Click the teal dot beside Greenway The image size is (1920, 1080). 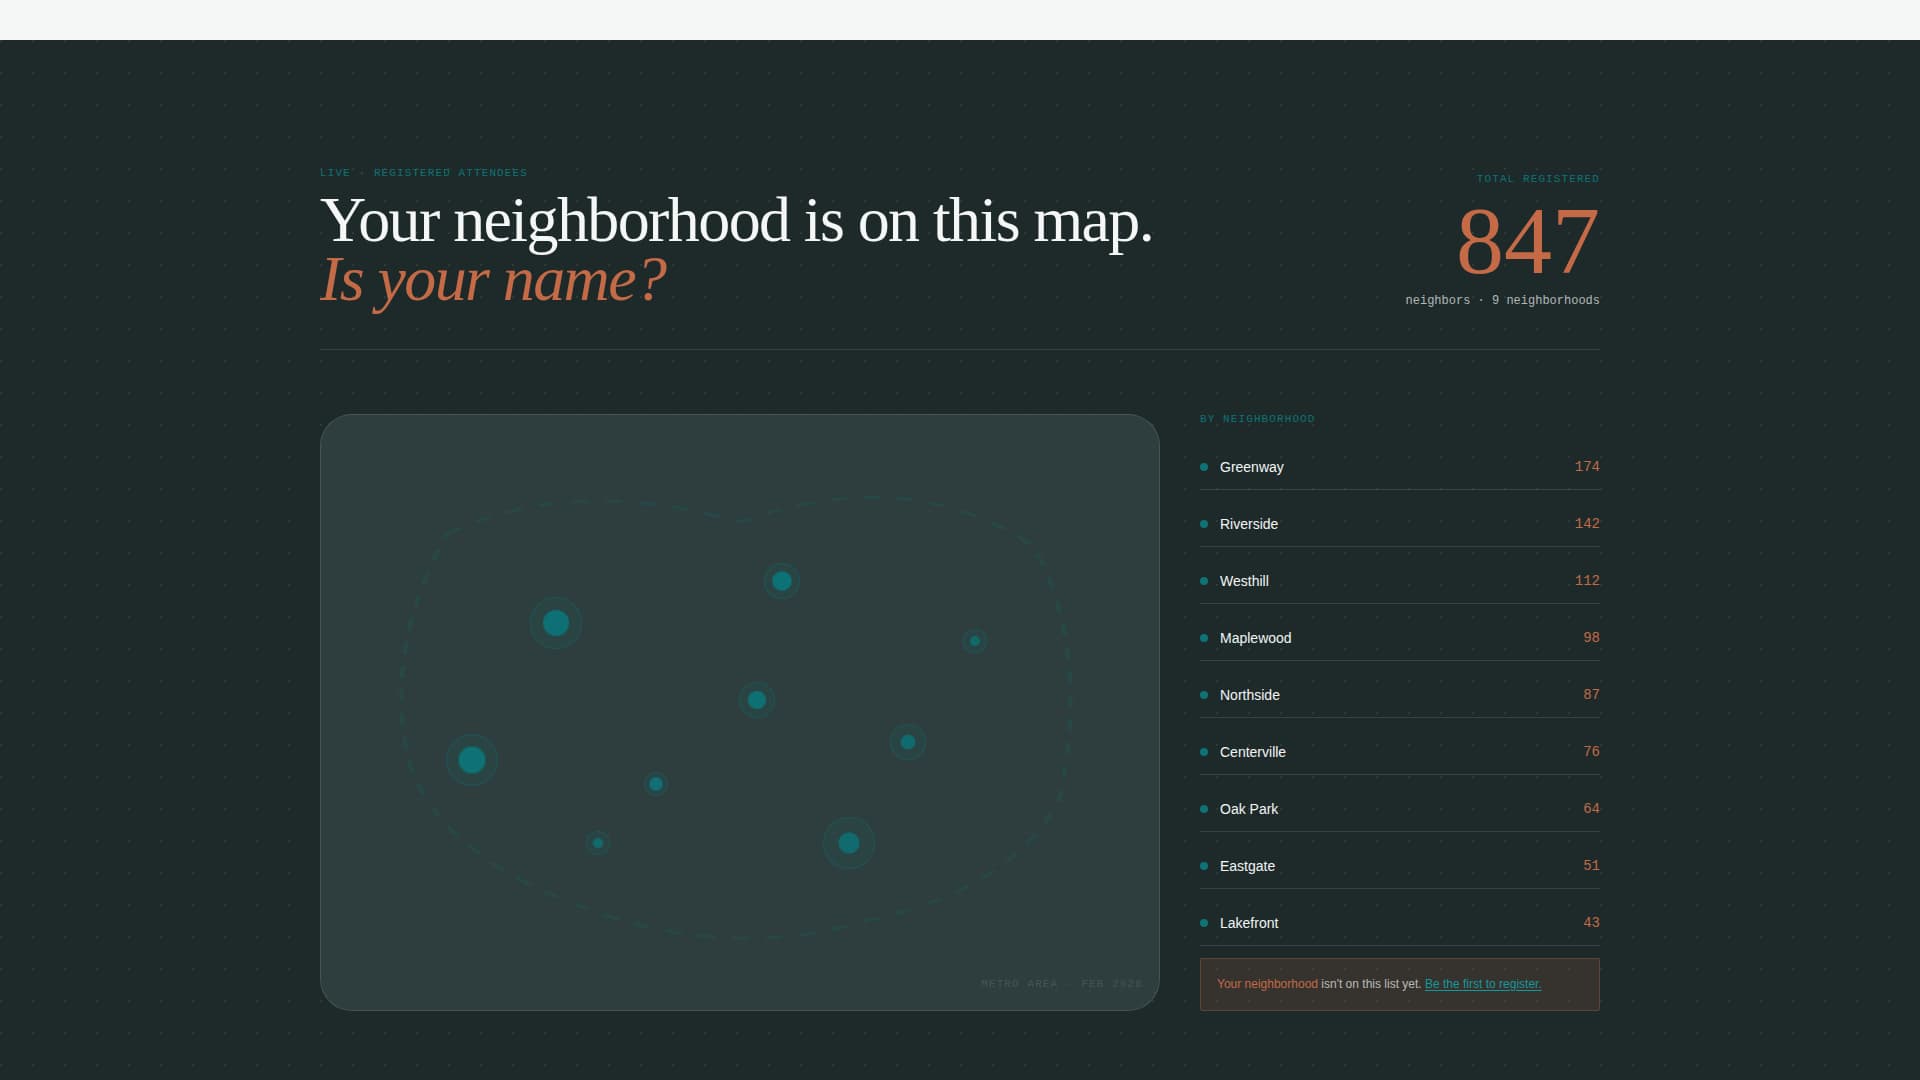[1204, 467]
